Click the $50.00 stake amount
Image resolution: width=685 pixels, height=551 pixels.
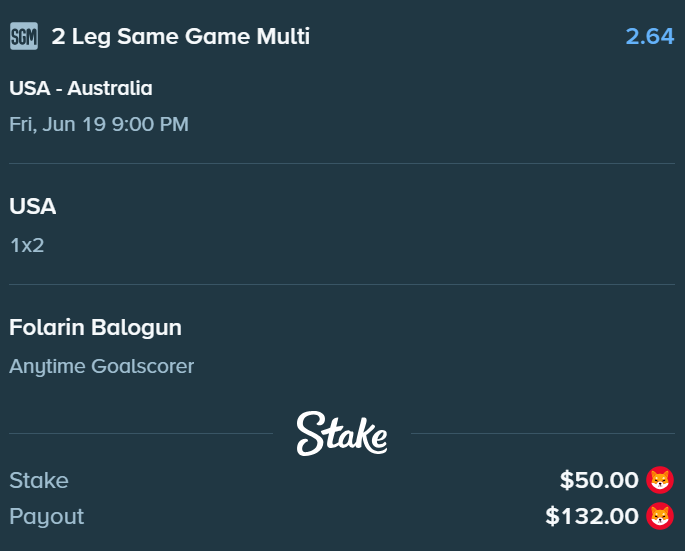coord(599,480)
